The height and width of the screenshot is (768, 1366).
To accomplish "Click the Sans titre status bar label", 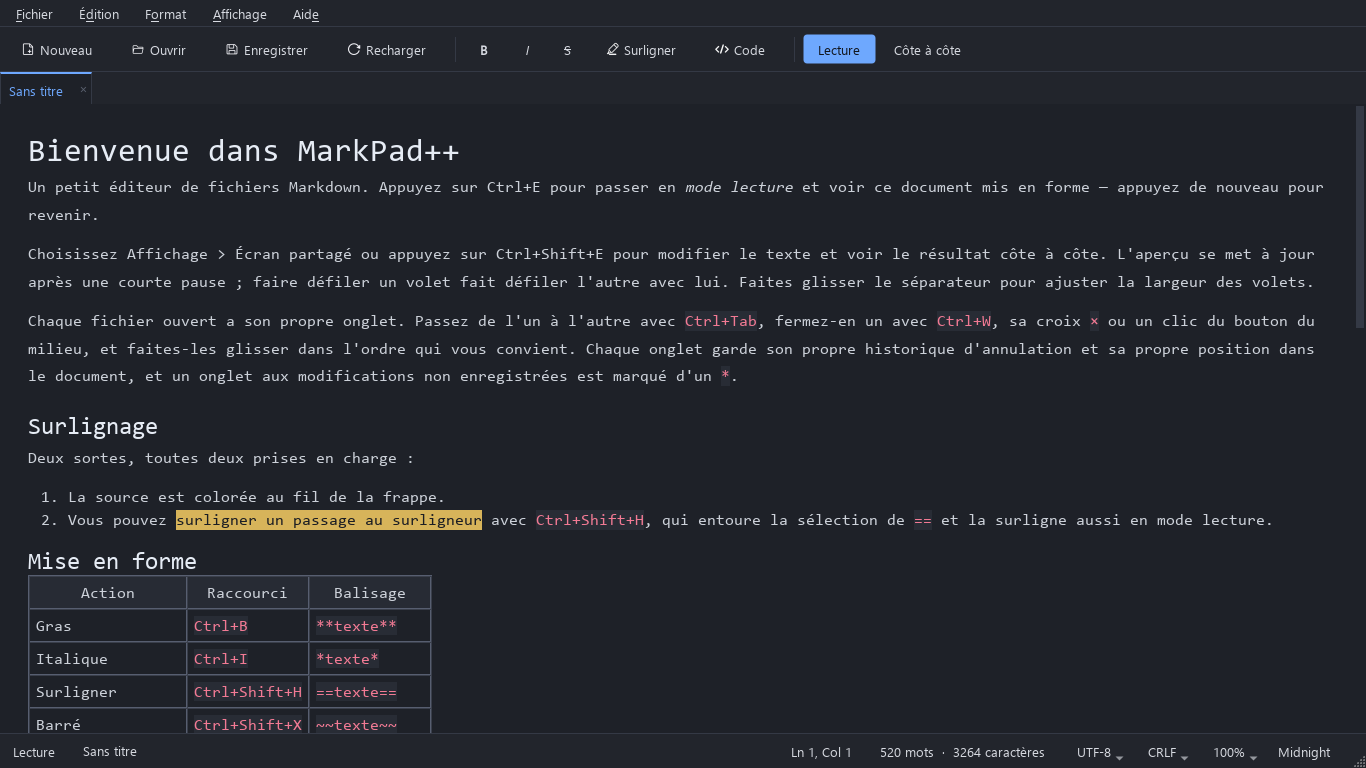I will point(110,752).
